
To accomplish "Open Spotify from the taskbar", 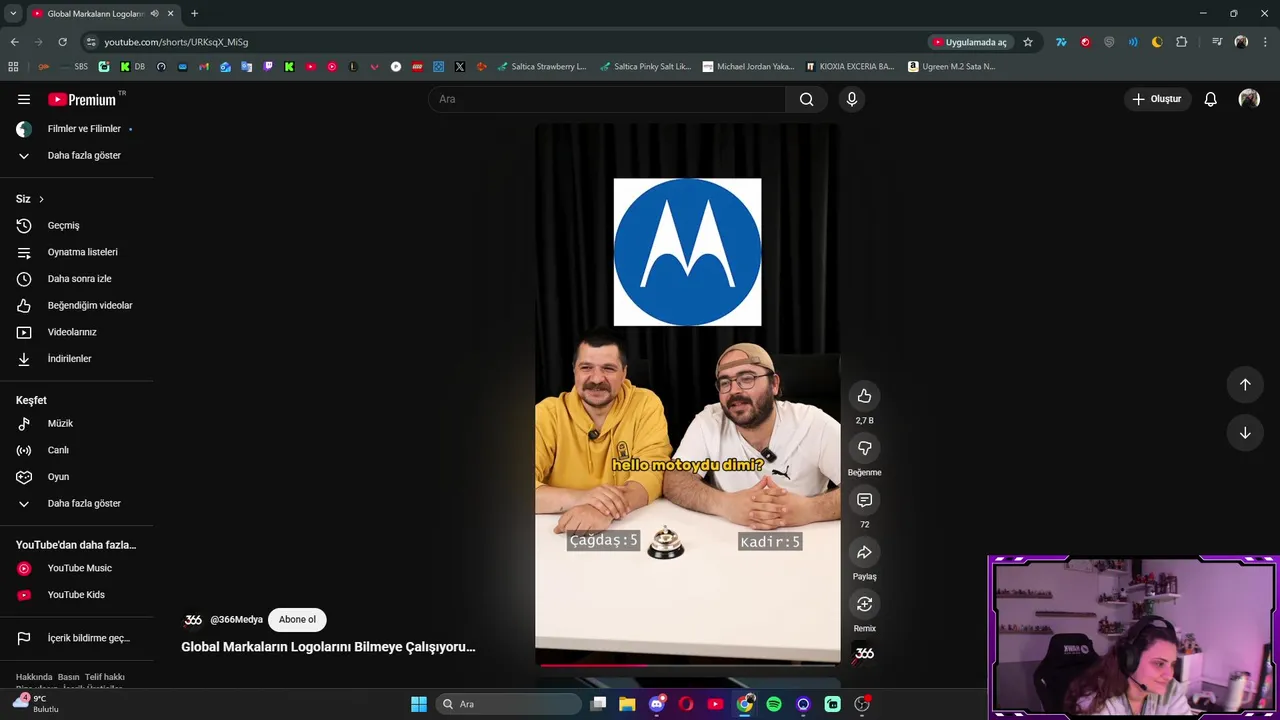I will [x=774, y=704].
